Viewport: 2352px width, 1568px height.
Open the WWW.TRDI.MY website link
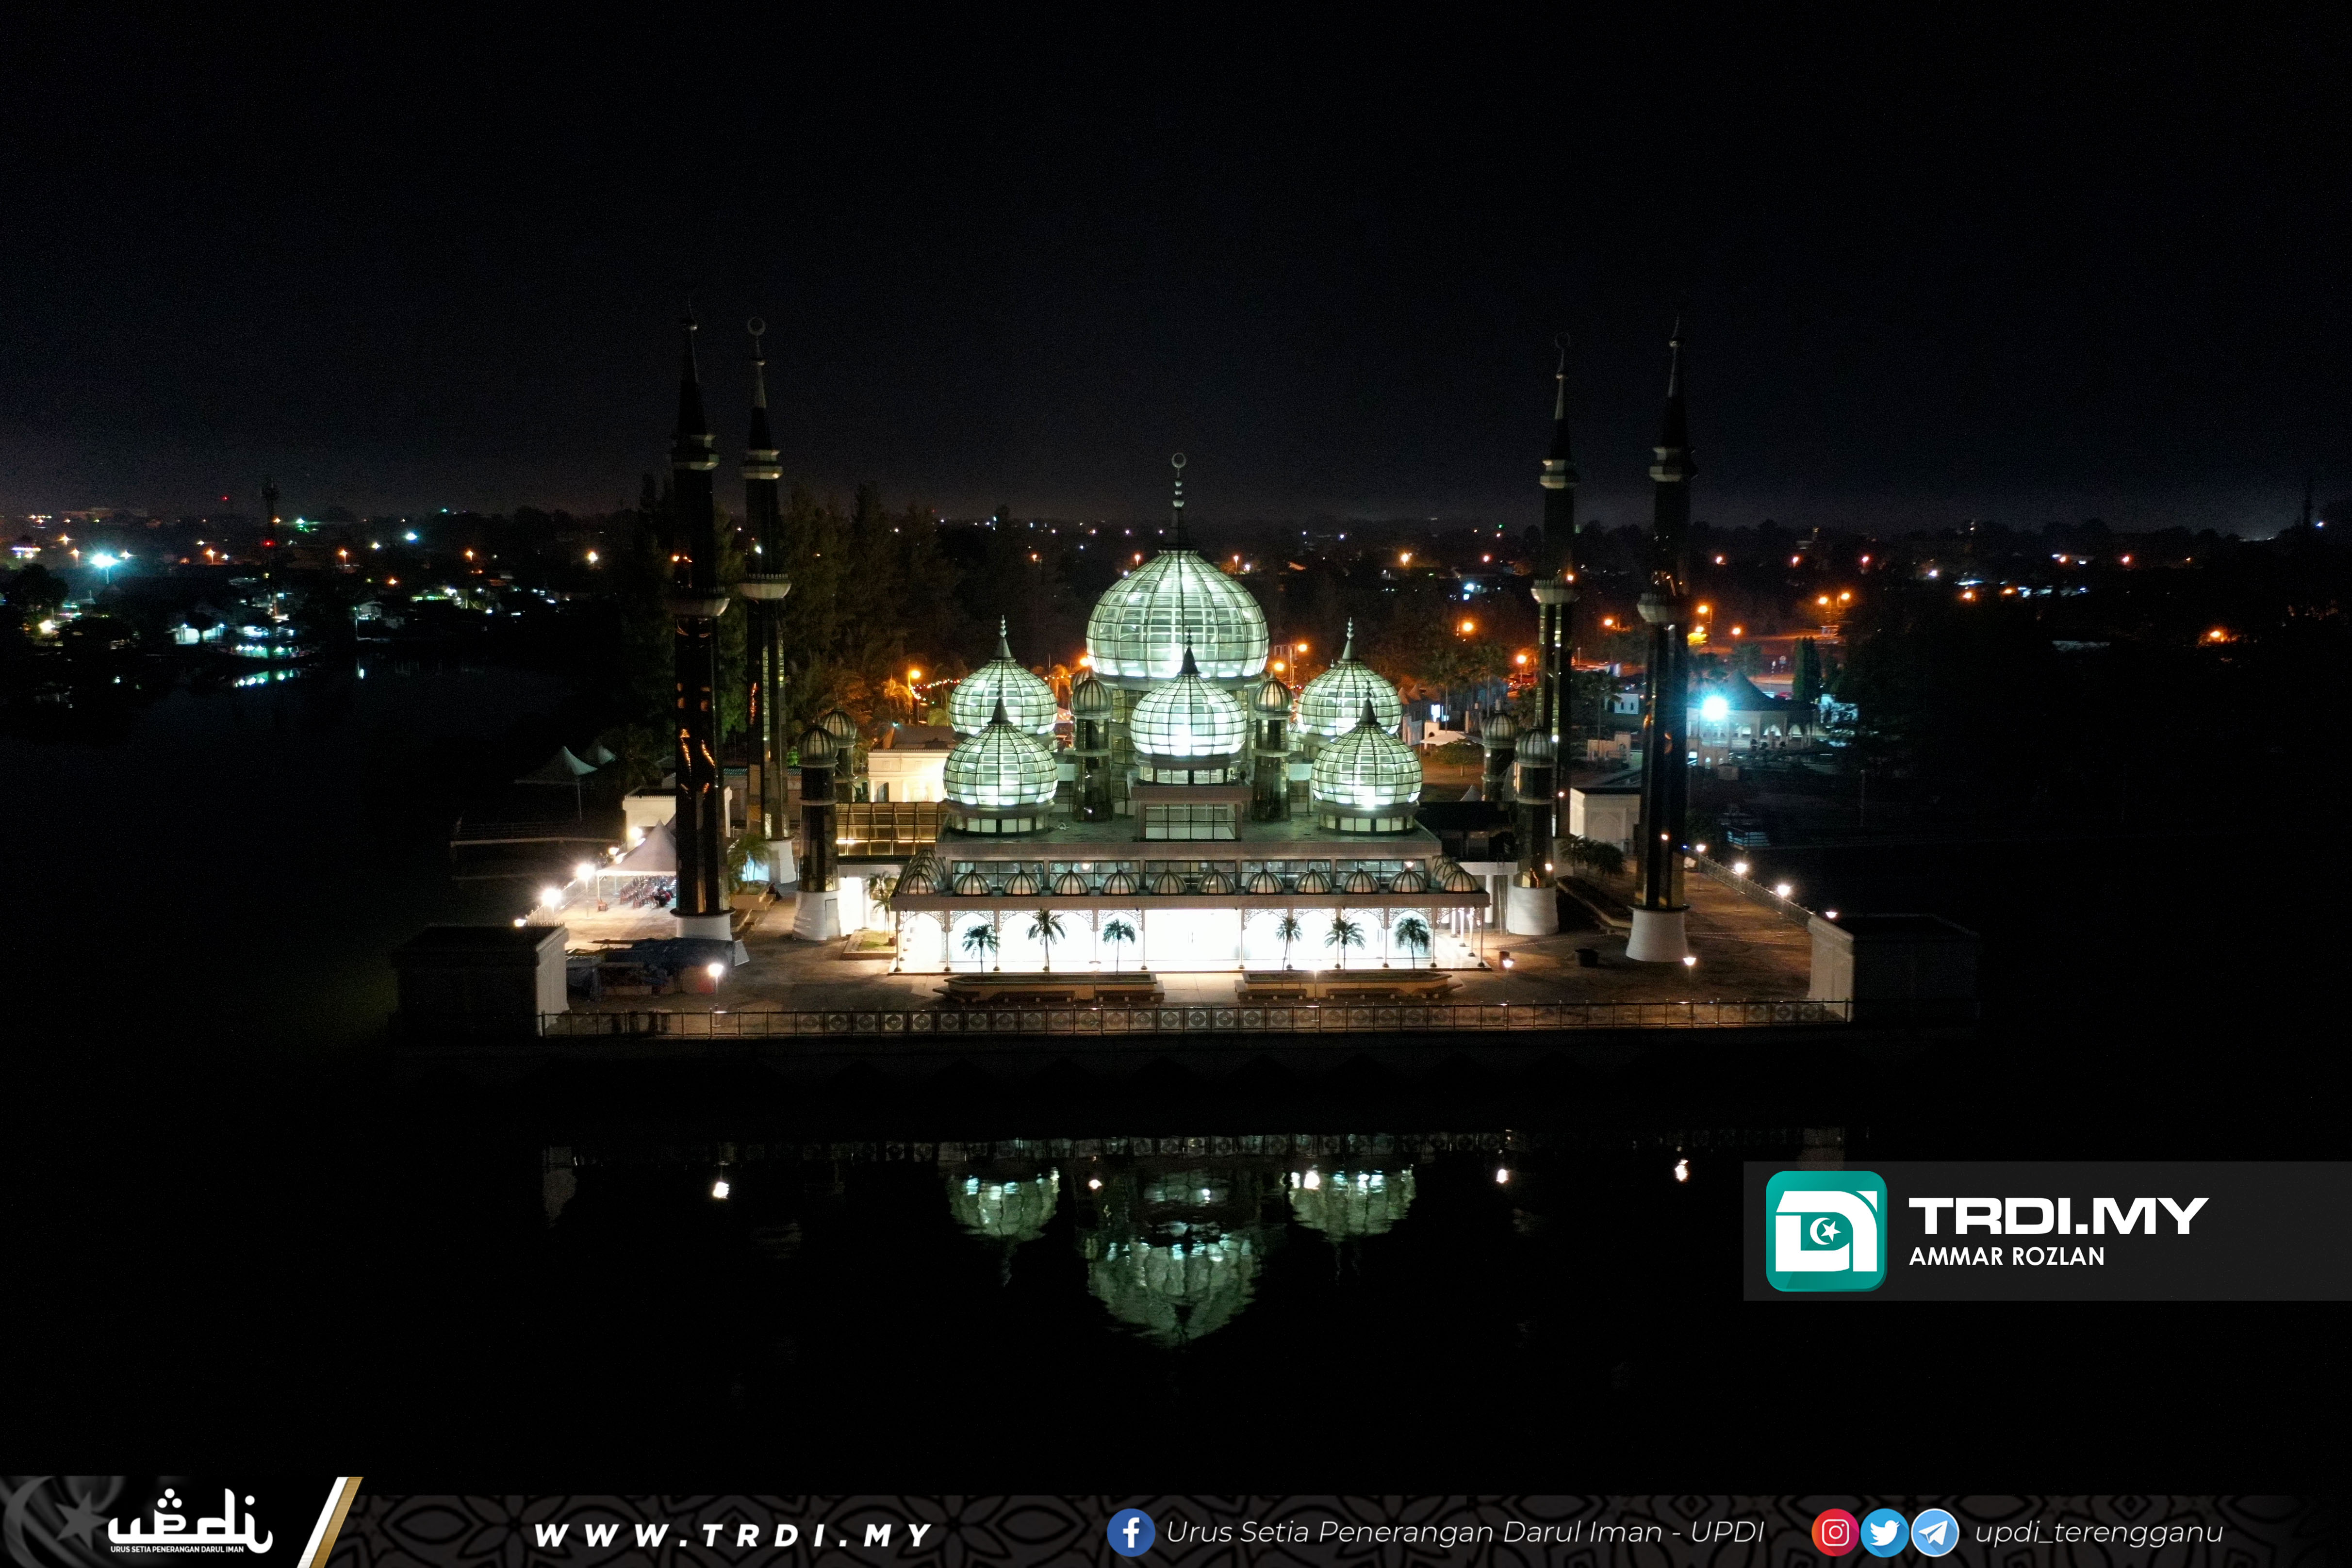click(733, 1534)
